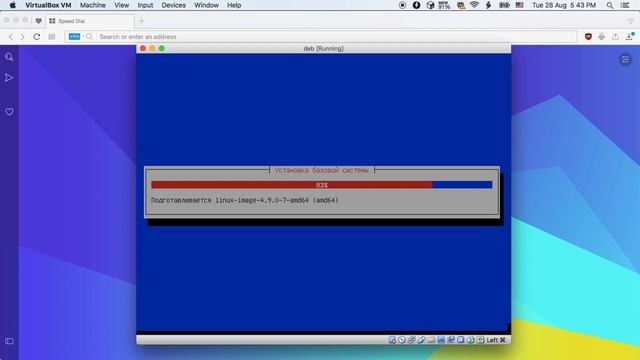640x360 pixels.
Task: Open Speed Dial start page grid icon
Action: tap(52, 37)
